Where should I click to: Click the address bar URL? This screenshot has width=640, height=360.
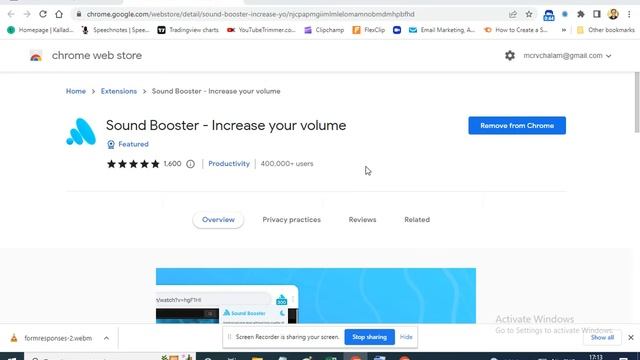click(x=250, y=14)
